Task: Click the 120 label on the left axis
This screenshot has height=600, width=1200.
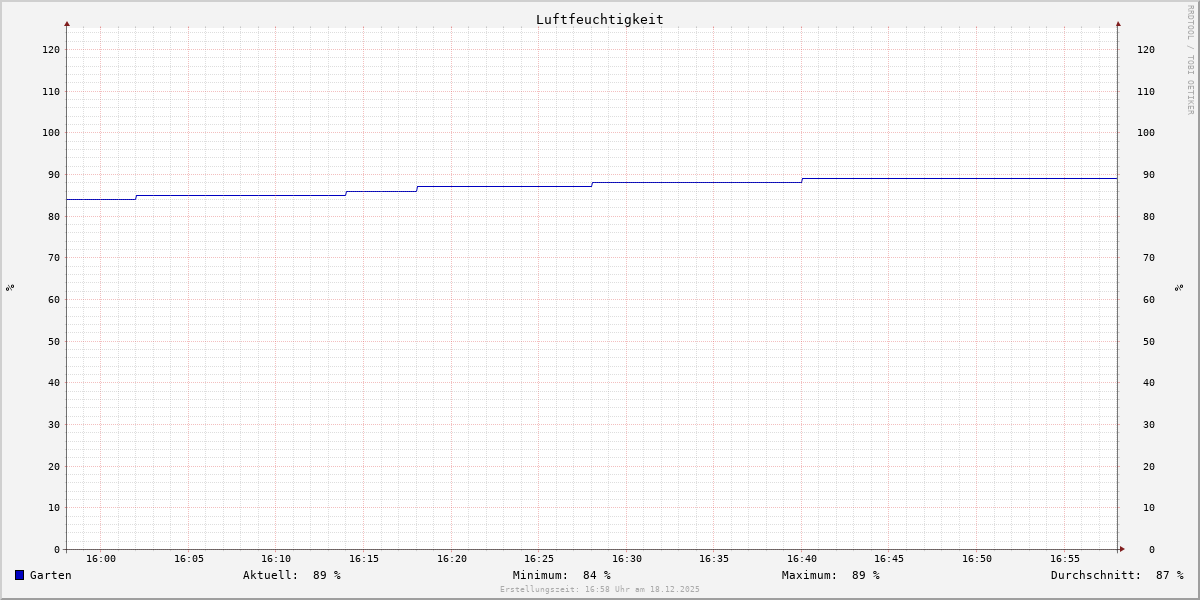Action: [51, 49]
